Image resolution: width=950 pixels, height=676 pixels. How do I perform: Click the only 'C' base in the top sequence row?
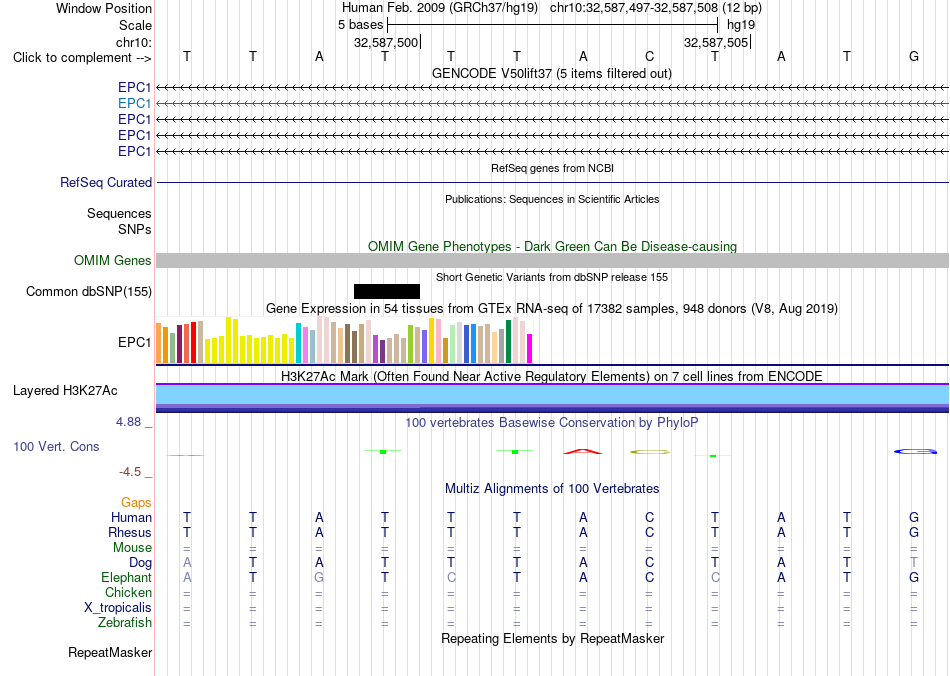tap(649, 56)
